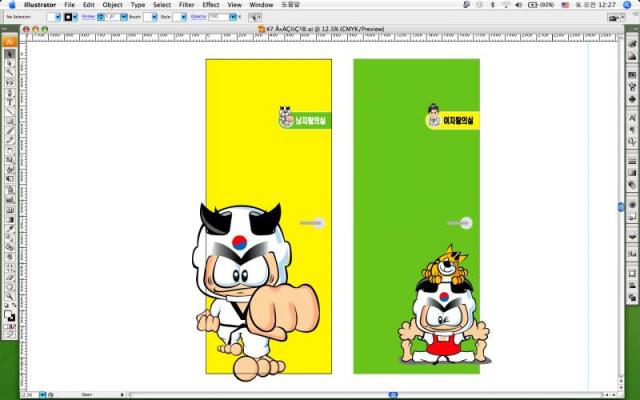Open the fill color dropdown in control bar
The width and height of the screenshot is (640, 400).
click(x=58, y=17)
